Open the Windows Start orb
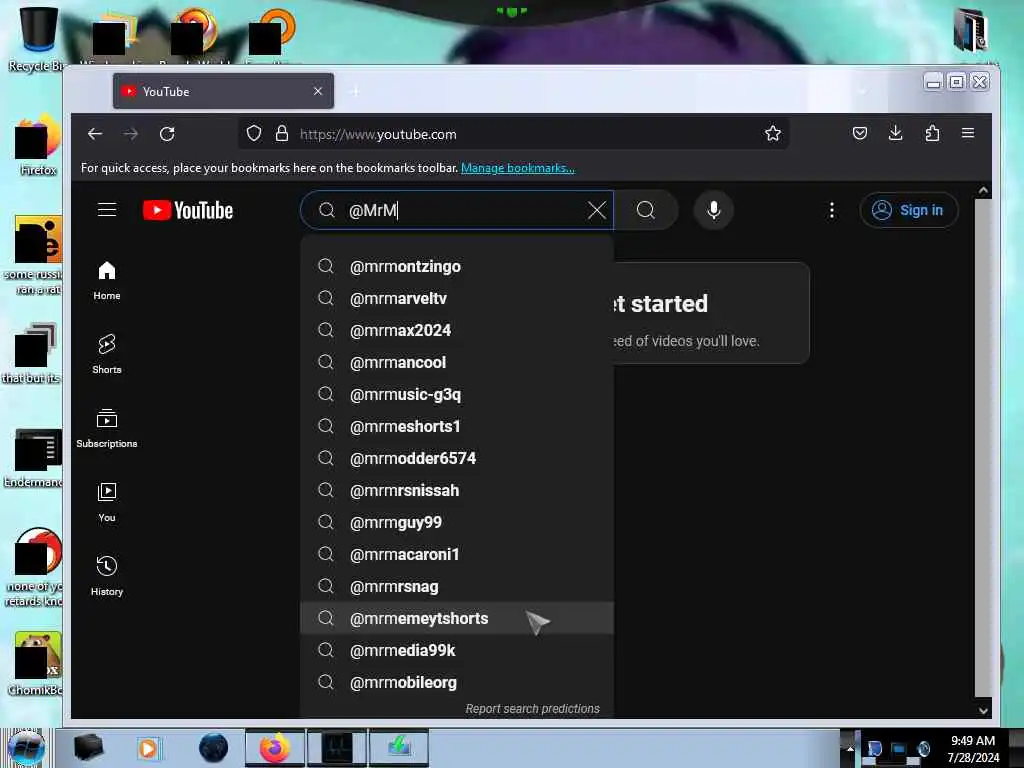The width and height of the screenshot is (1024, 768). [x=26, y=748]
